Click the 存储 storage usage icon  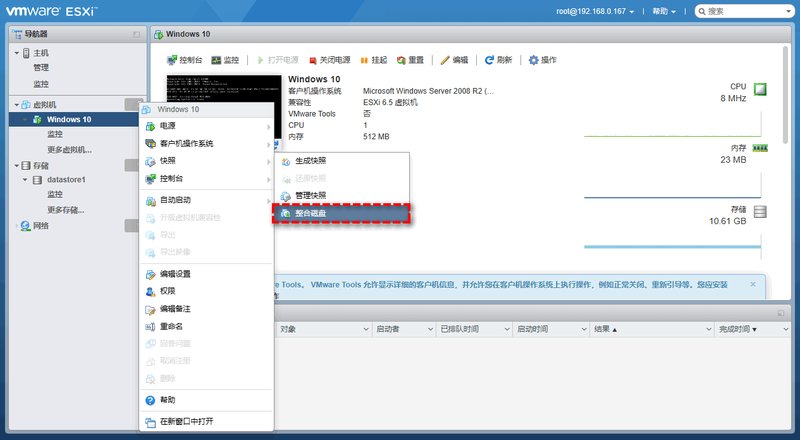tap(760, 211)
